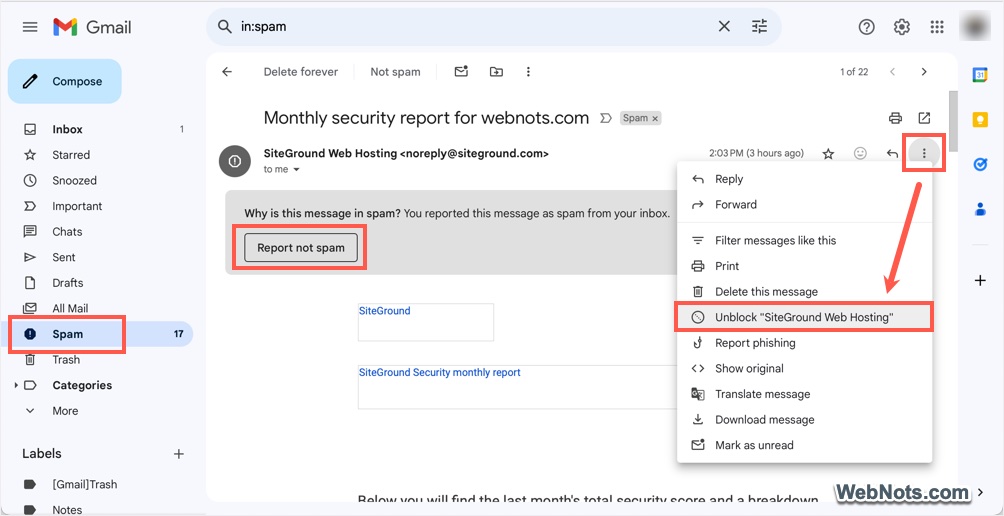Image resolution: width=1004 pixels, height=516 pixels.
Task: Show search options filter icon
Action: (759, 27)
